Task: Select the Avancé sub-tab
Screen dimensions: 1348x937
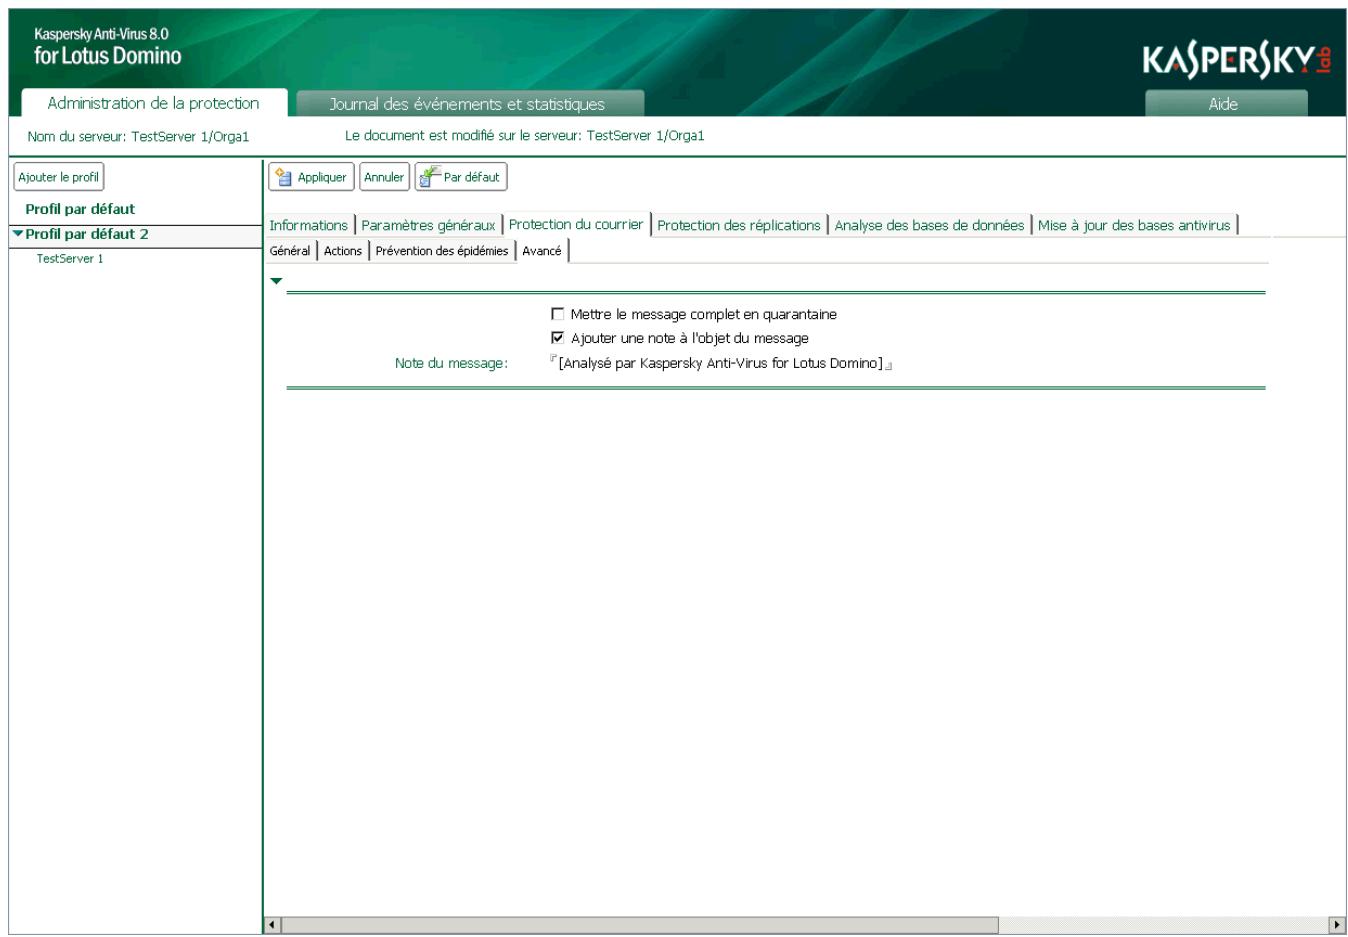Action: click(542, 251)
